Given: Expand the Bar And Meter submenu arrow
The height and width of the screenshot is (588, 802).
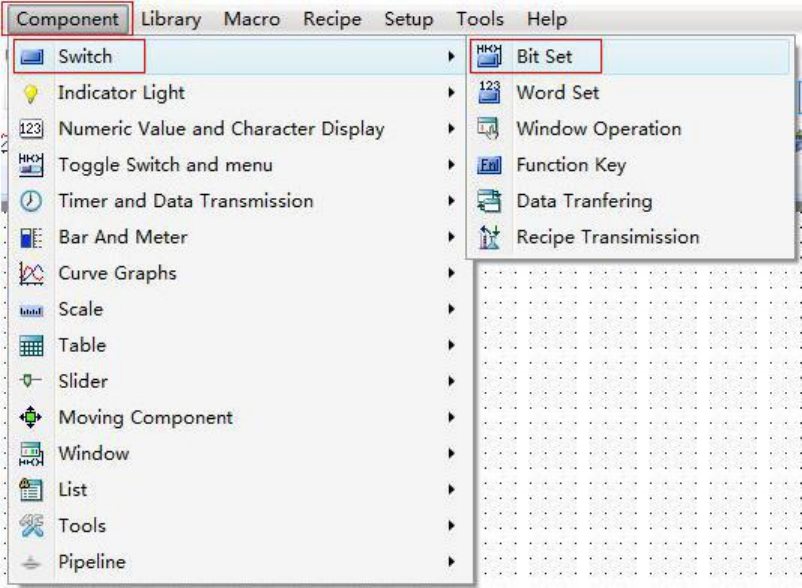Looking at the screenshot, I should [x=452, y=237].
